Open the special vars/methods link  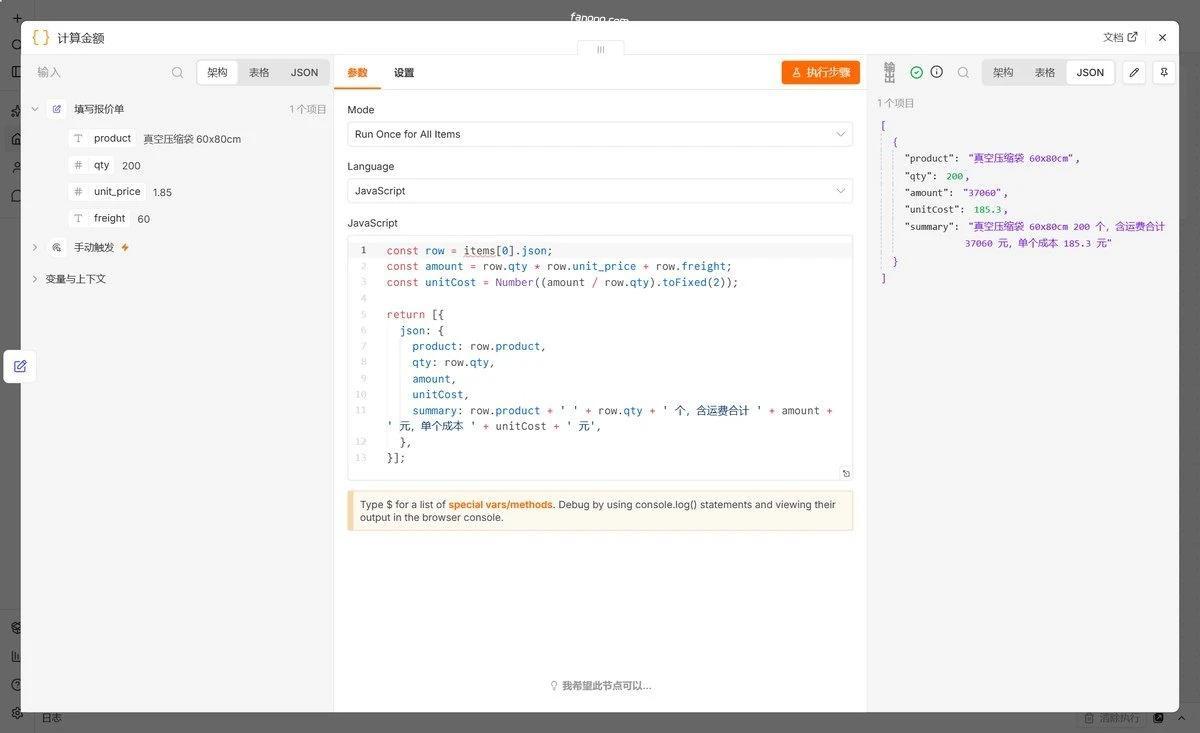pos(500,505)
